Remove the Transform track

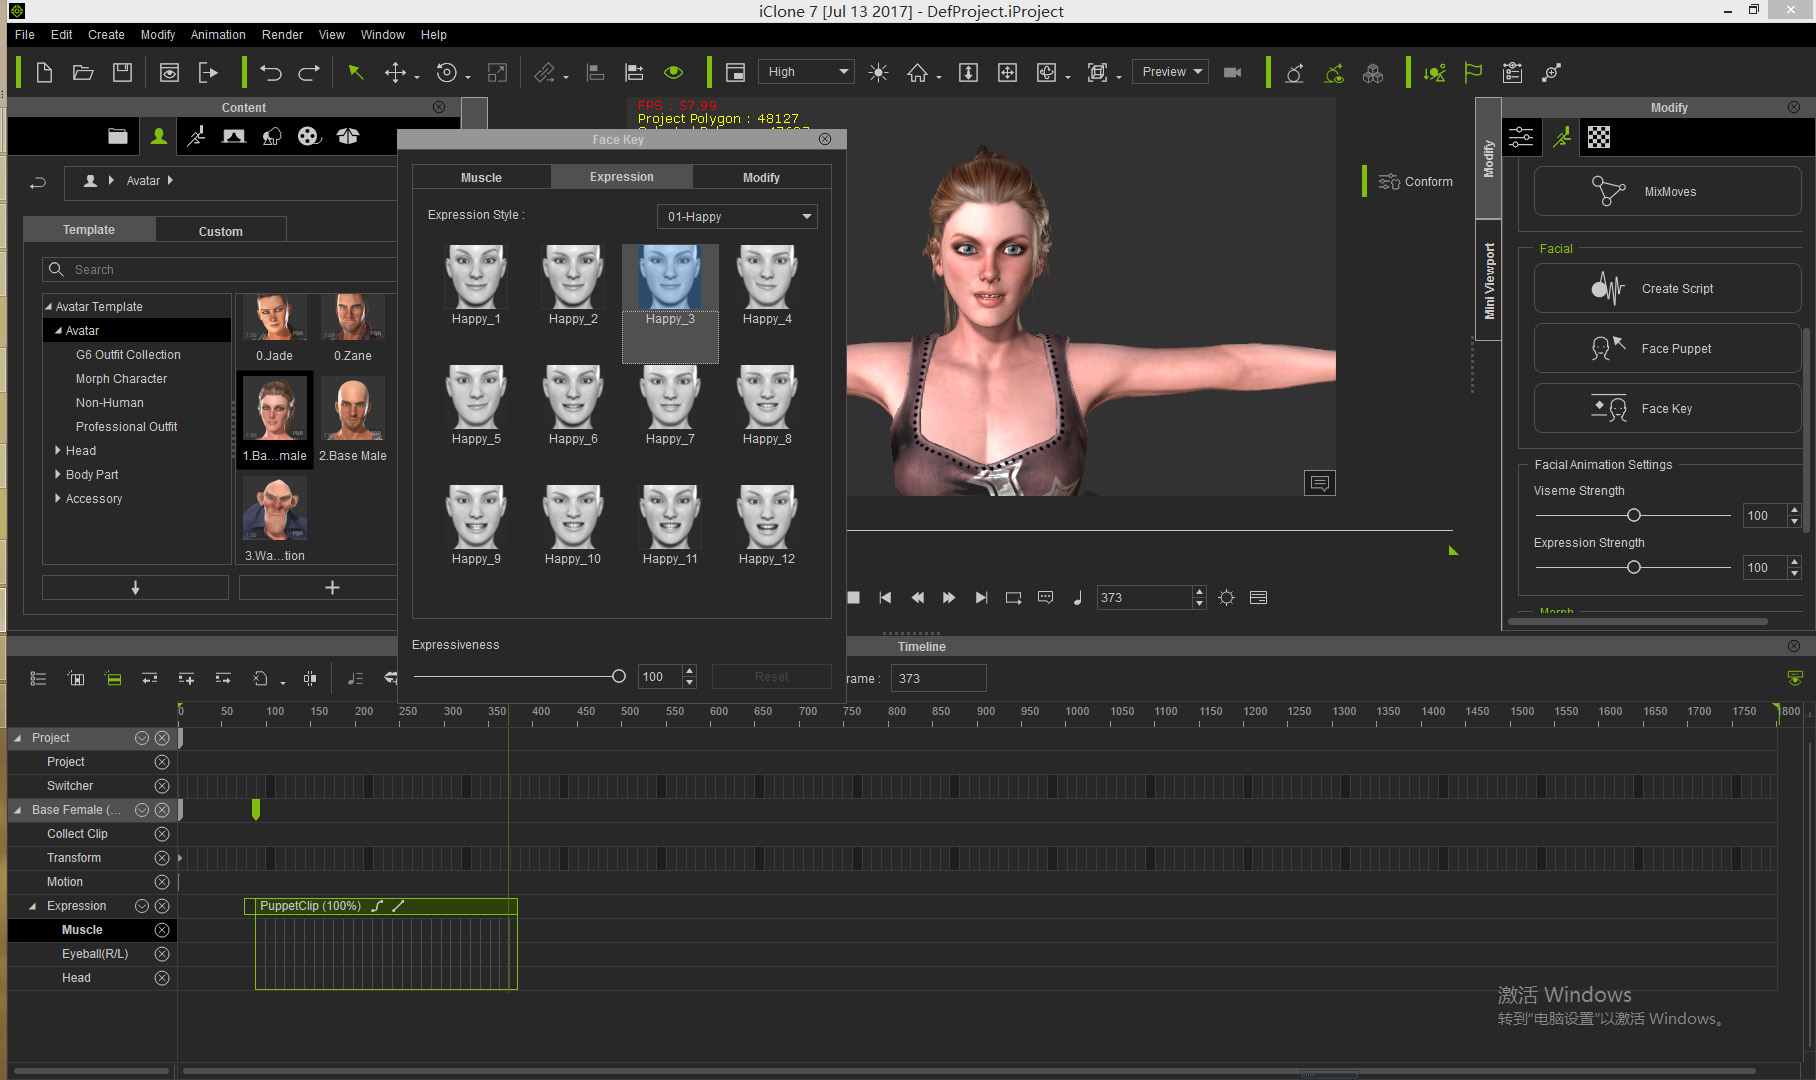pos(162,858)
